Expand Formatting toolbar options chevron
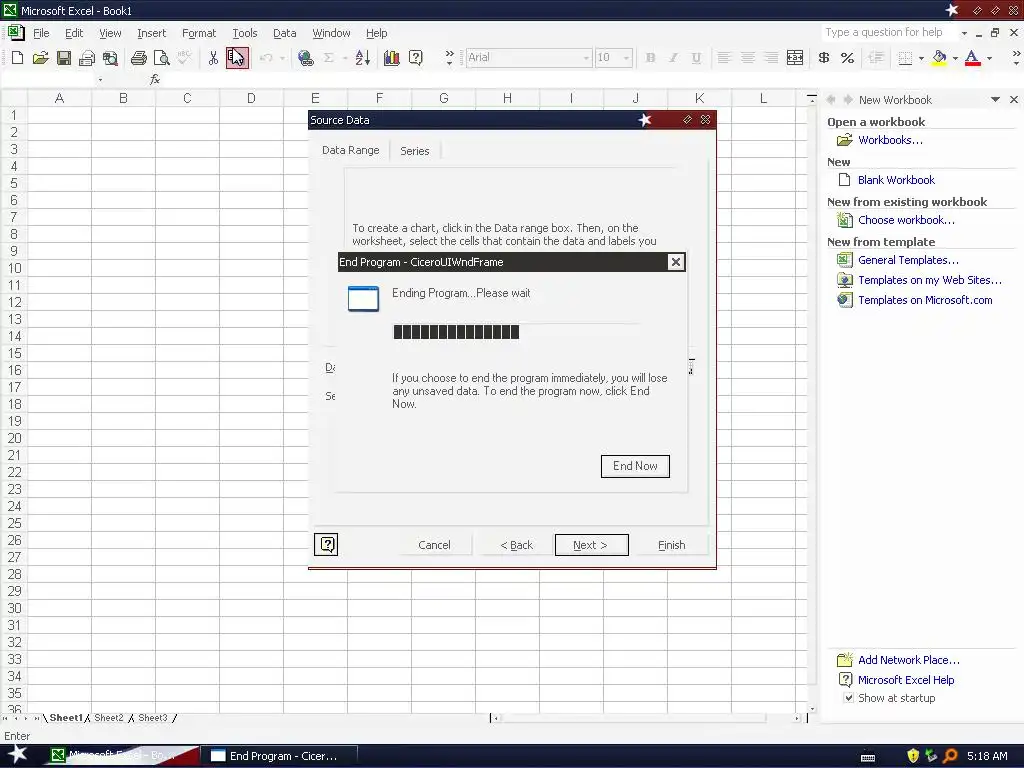Viewport: 1024px width, 768px height. pos(1016,57)
